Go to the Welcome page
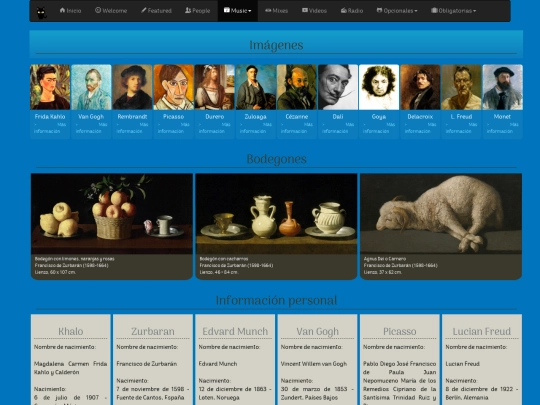 pyautogui.click(x=111, y=11)
